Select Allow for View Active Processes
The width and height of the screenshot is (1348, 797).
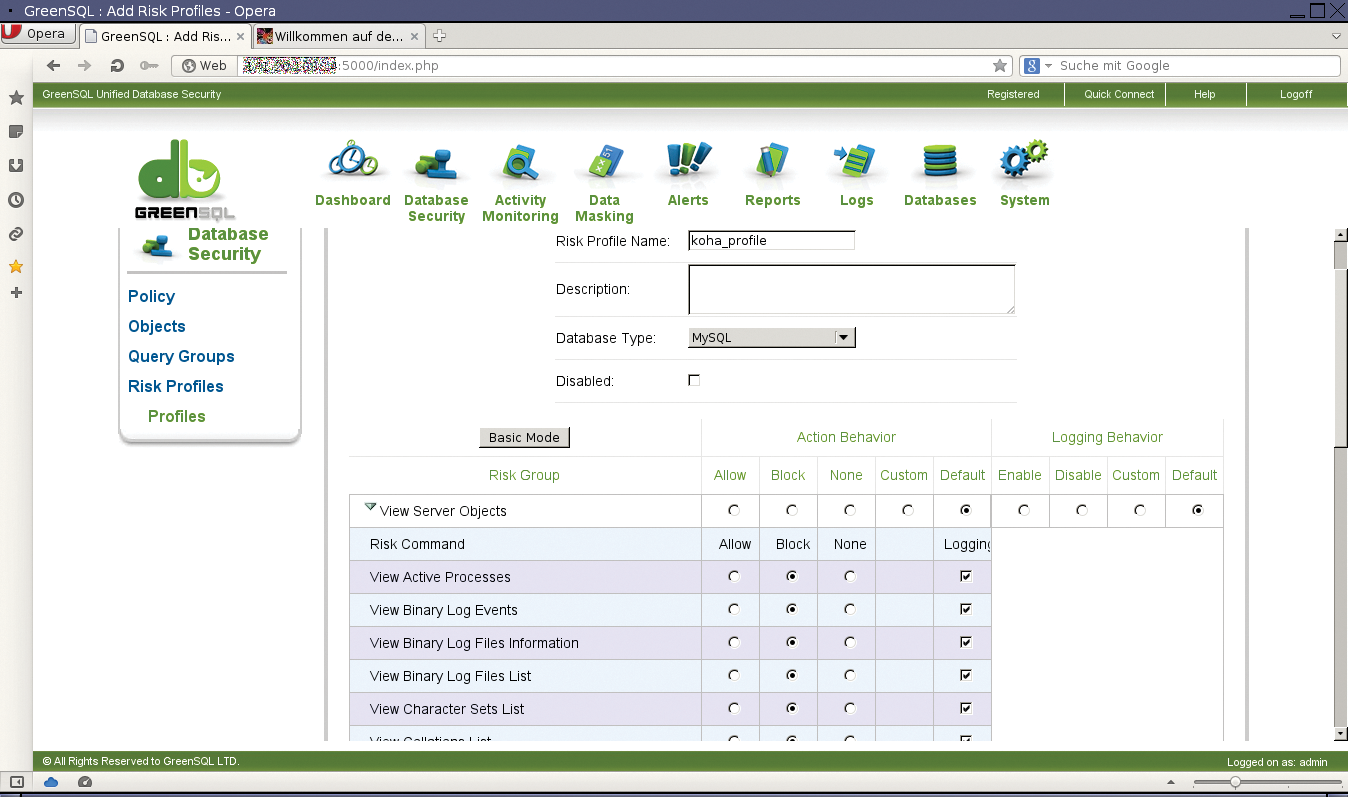(x=734, y=577)
